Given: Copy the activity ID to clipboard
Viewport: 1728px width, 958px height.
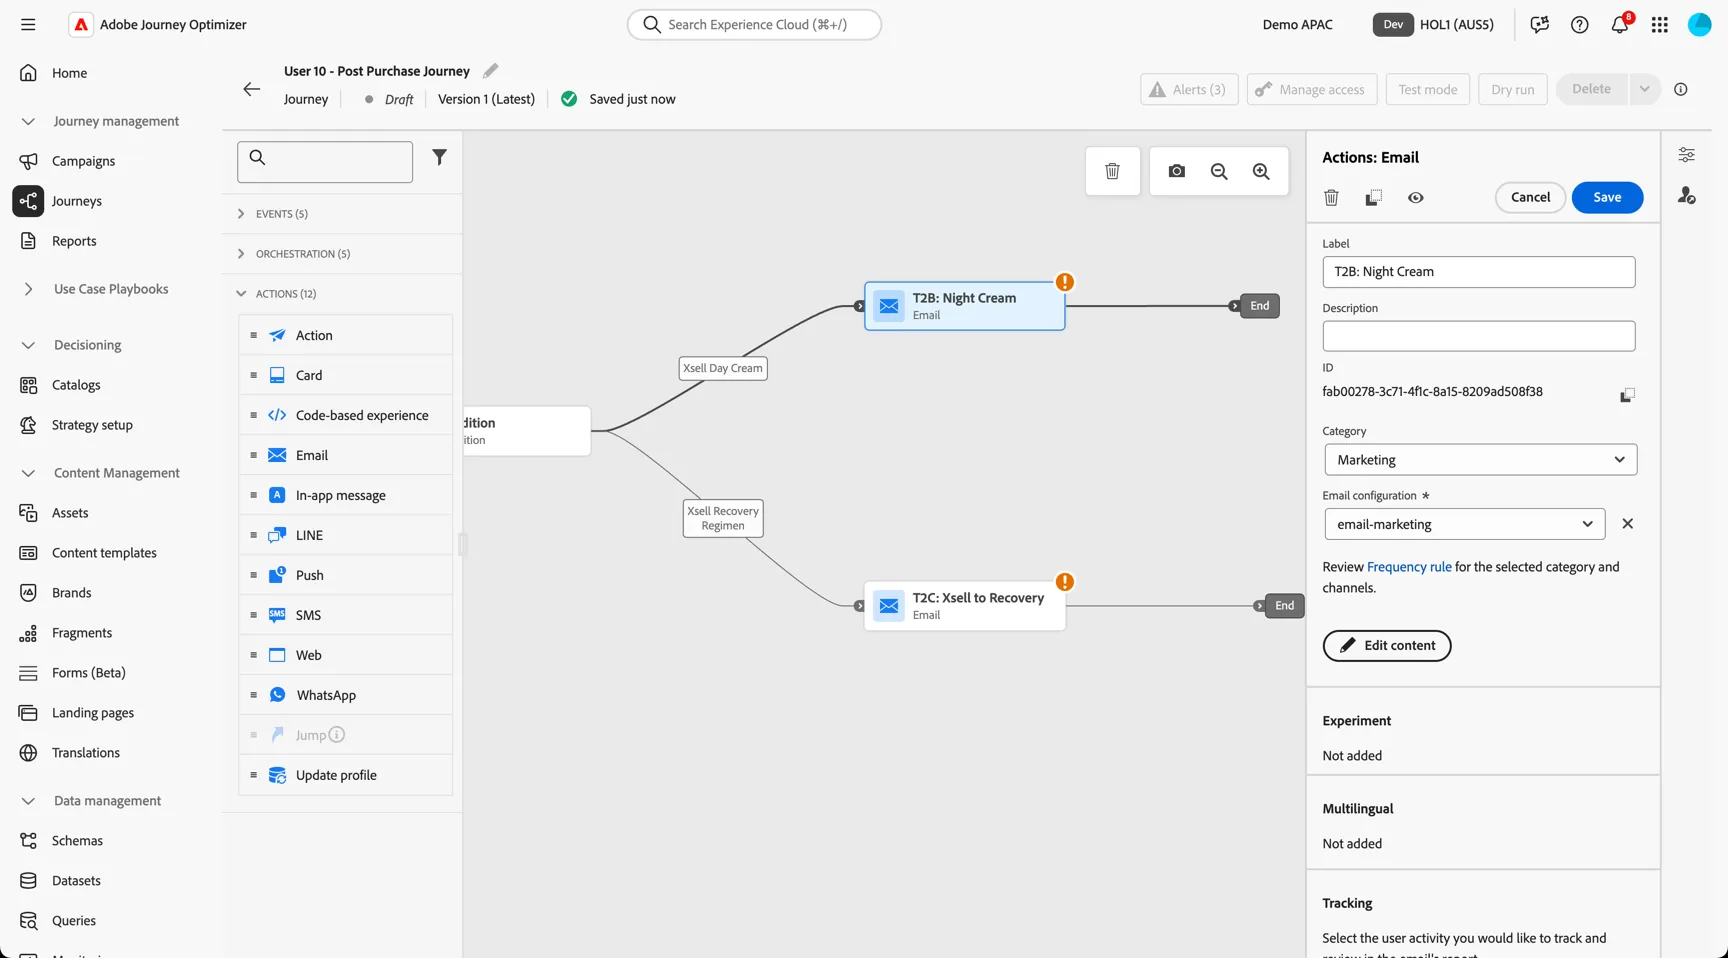Looking at the screenshot, I should tap(1627, 395).
